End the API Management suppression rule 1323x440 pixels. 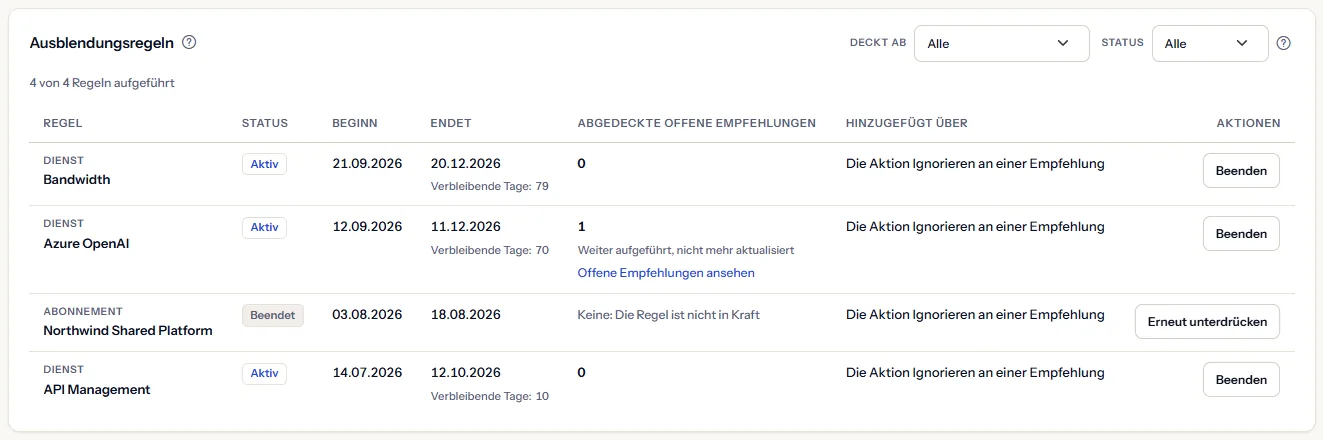[x=1241, y=380]
